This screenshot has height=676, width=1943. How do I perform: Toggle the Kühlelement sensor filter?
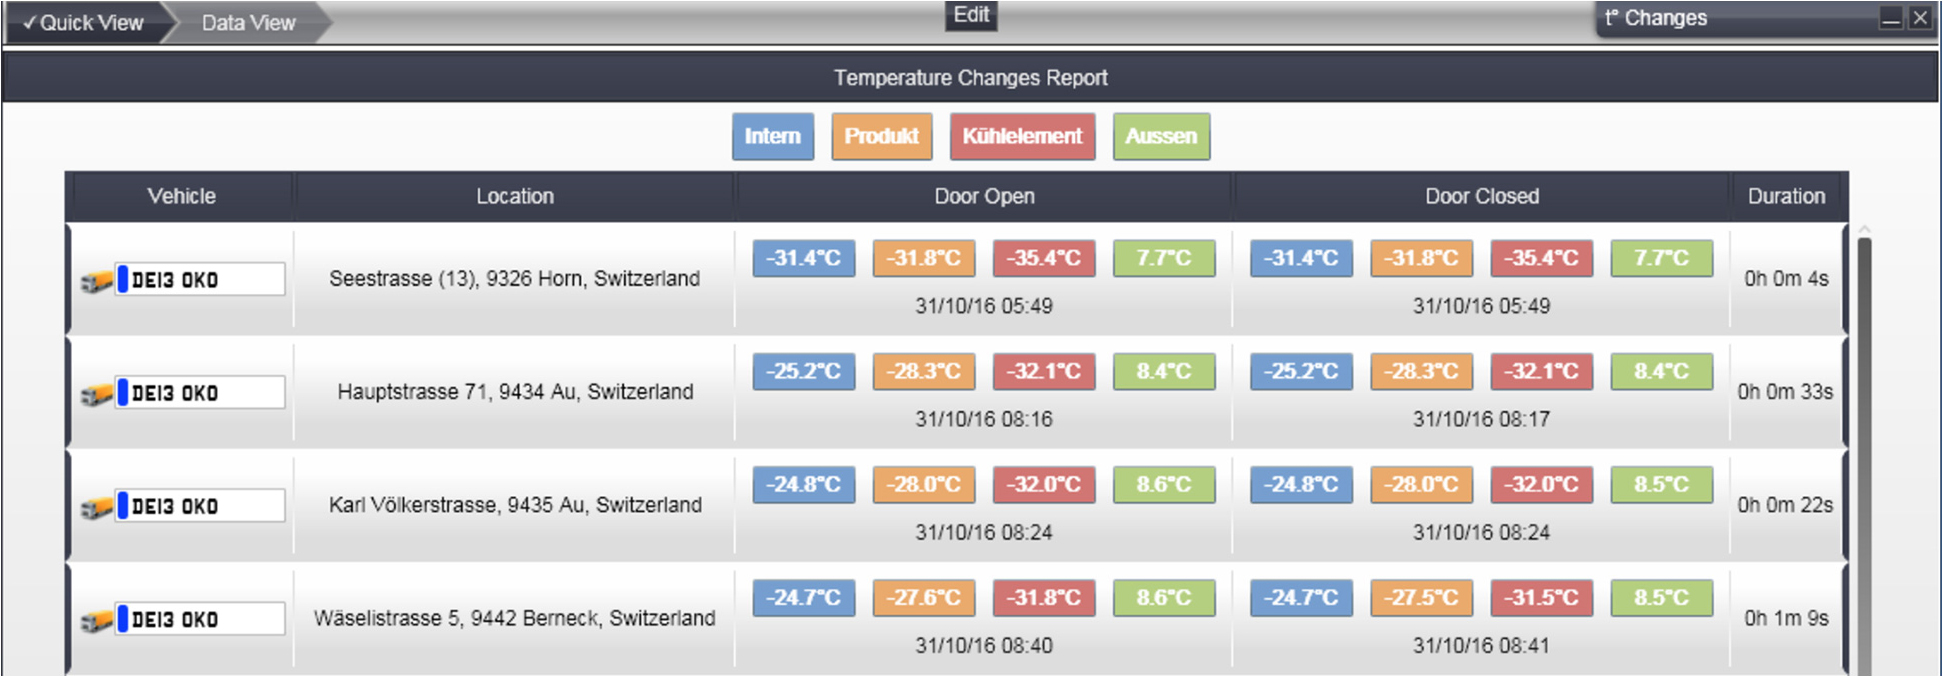pos(1023,136)
